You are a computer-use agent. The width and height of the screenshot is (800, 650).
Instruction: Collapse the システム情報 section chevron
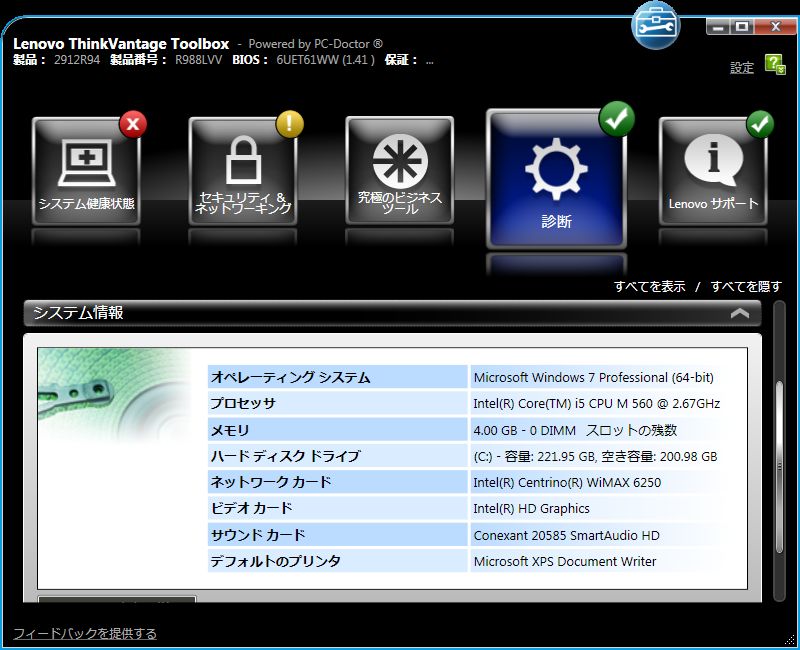(740, 313)
